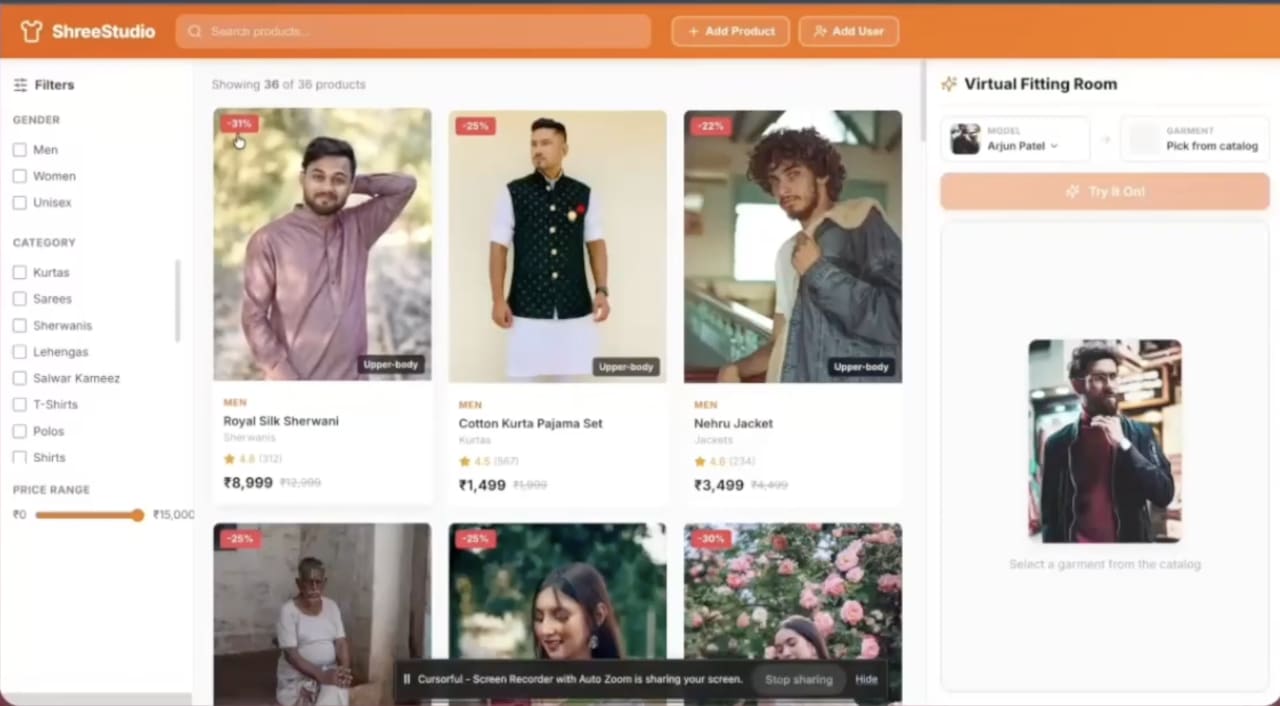This screenshot has height=706, width=1280.
Task: Click the Upper-body tag on Cotton Kurta Pajama Set
Action: (626, 367)
